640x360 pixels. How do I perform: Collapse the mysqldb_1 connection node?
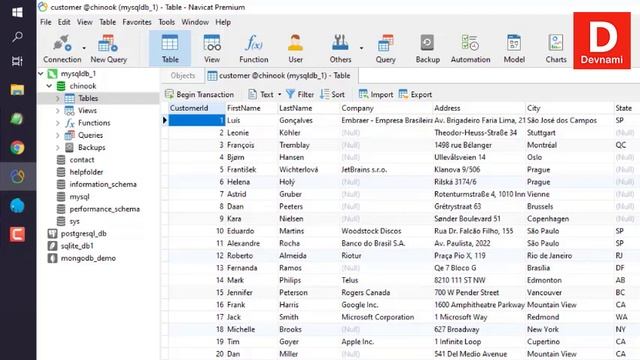41,73
